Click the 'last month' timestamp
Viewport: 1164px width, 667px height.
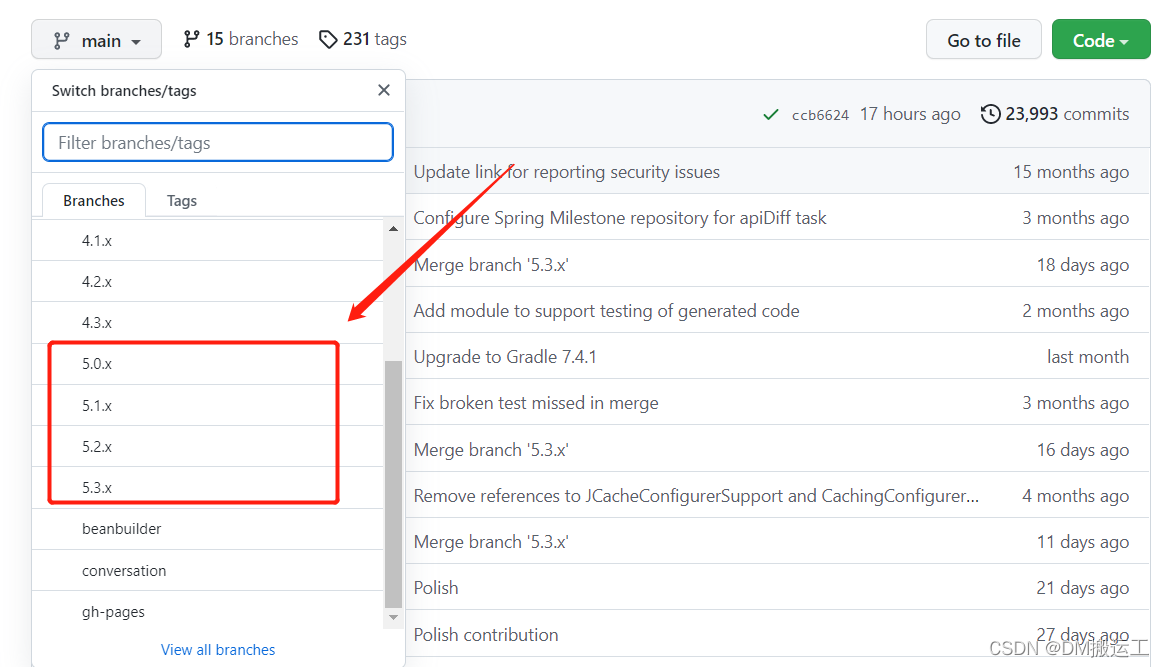[x=1088, y=356]
